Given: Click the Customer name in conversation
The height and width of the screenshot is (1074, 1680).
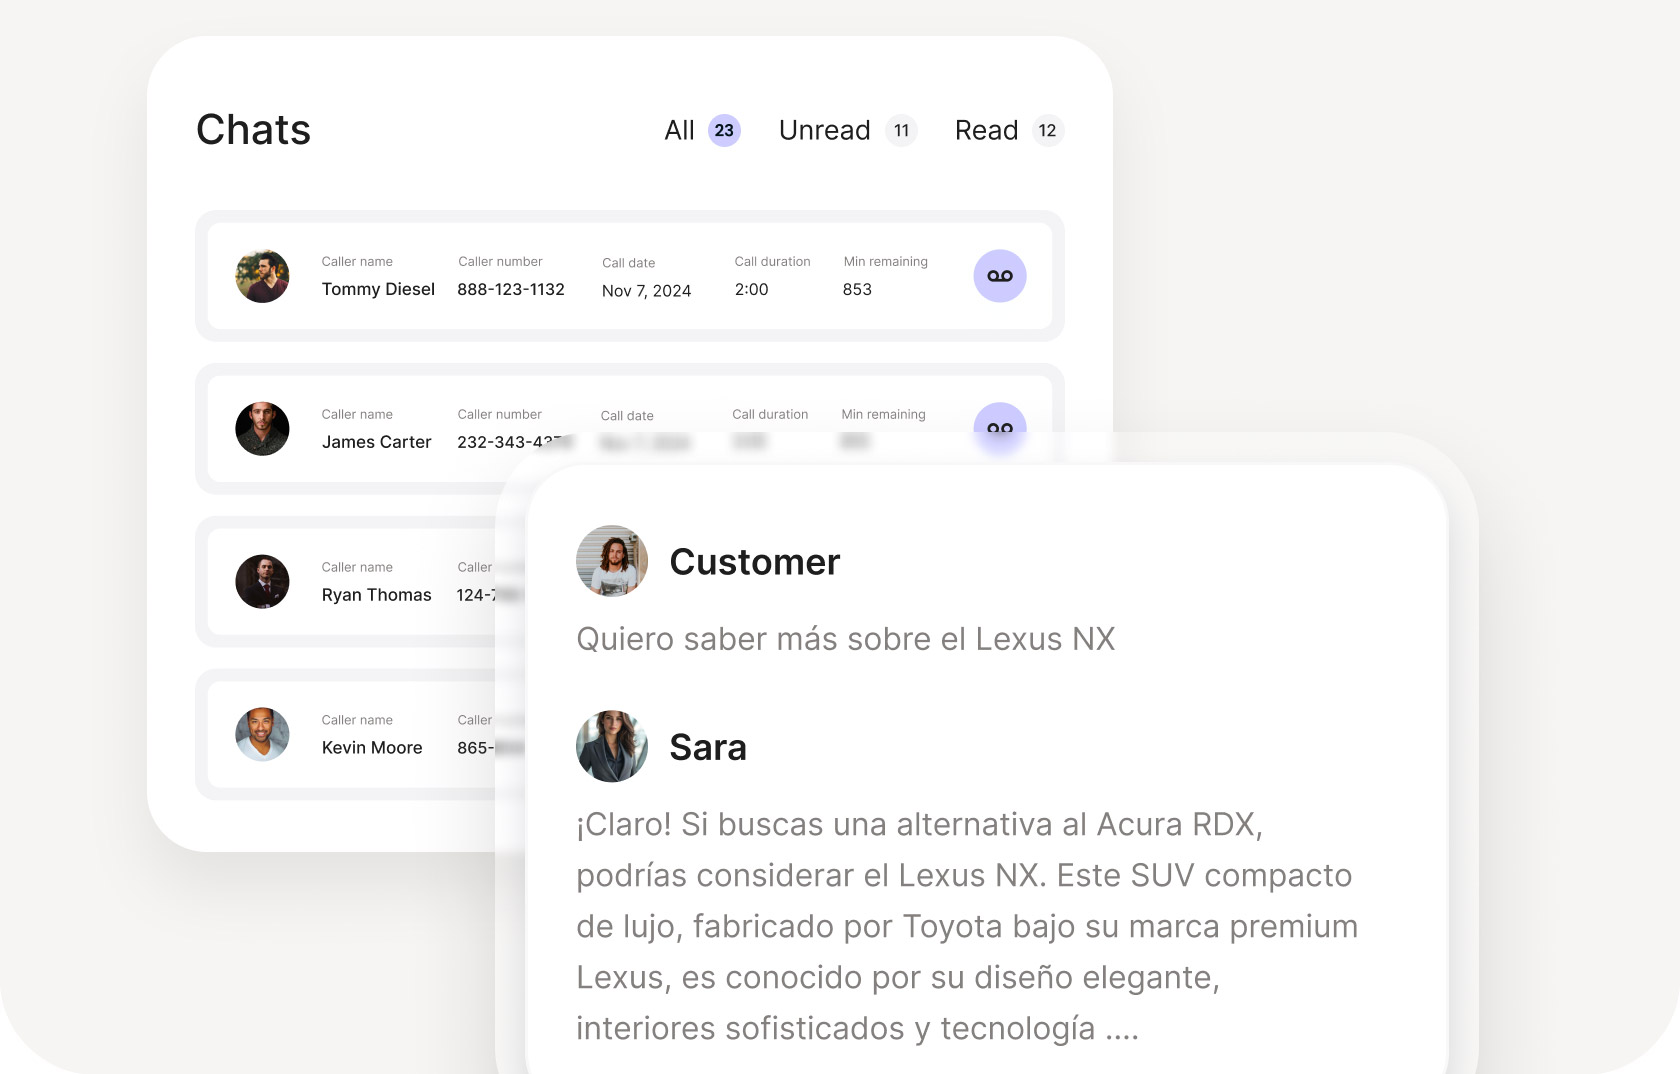Looking at the screenshot, I should pos(755,562).
